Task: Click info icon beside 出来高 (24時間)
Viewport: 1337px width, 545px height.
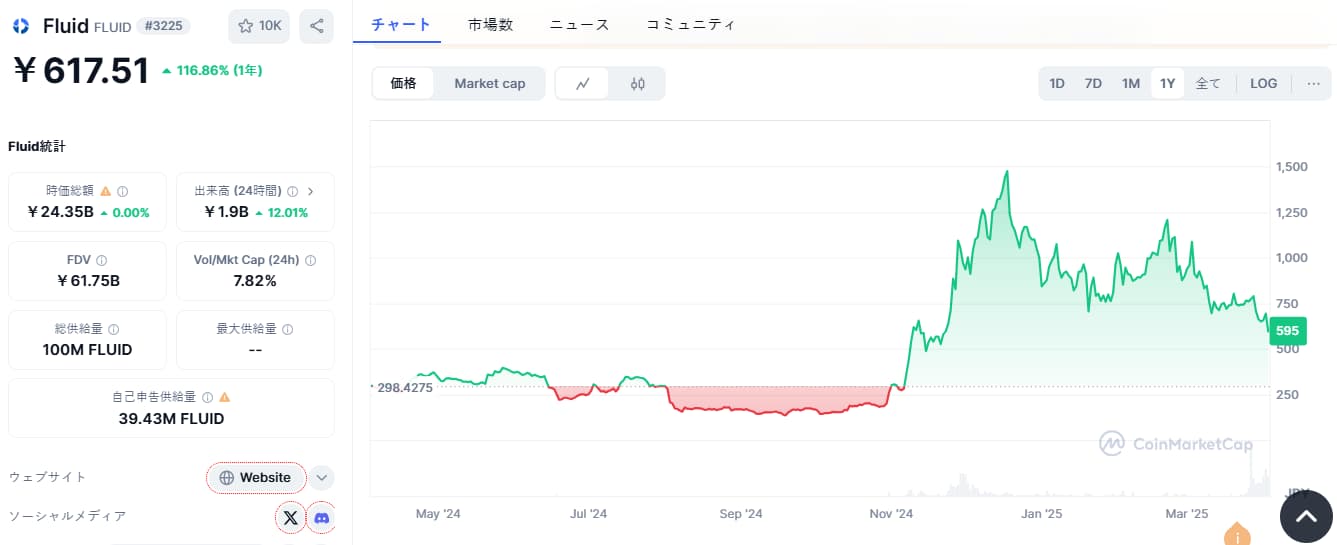Action: tap(293, 191)
